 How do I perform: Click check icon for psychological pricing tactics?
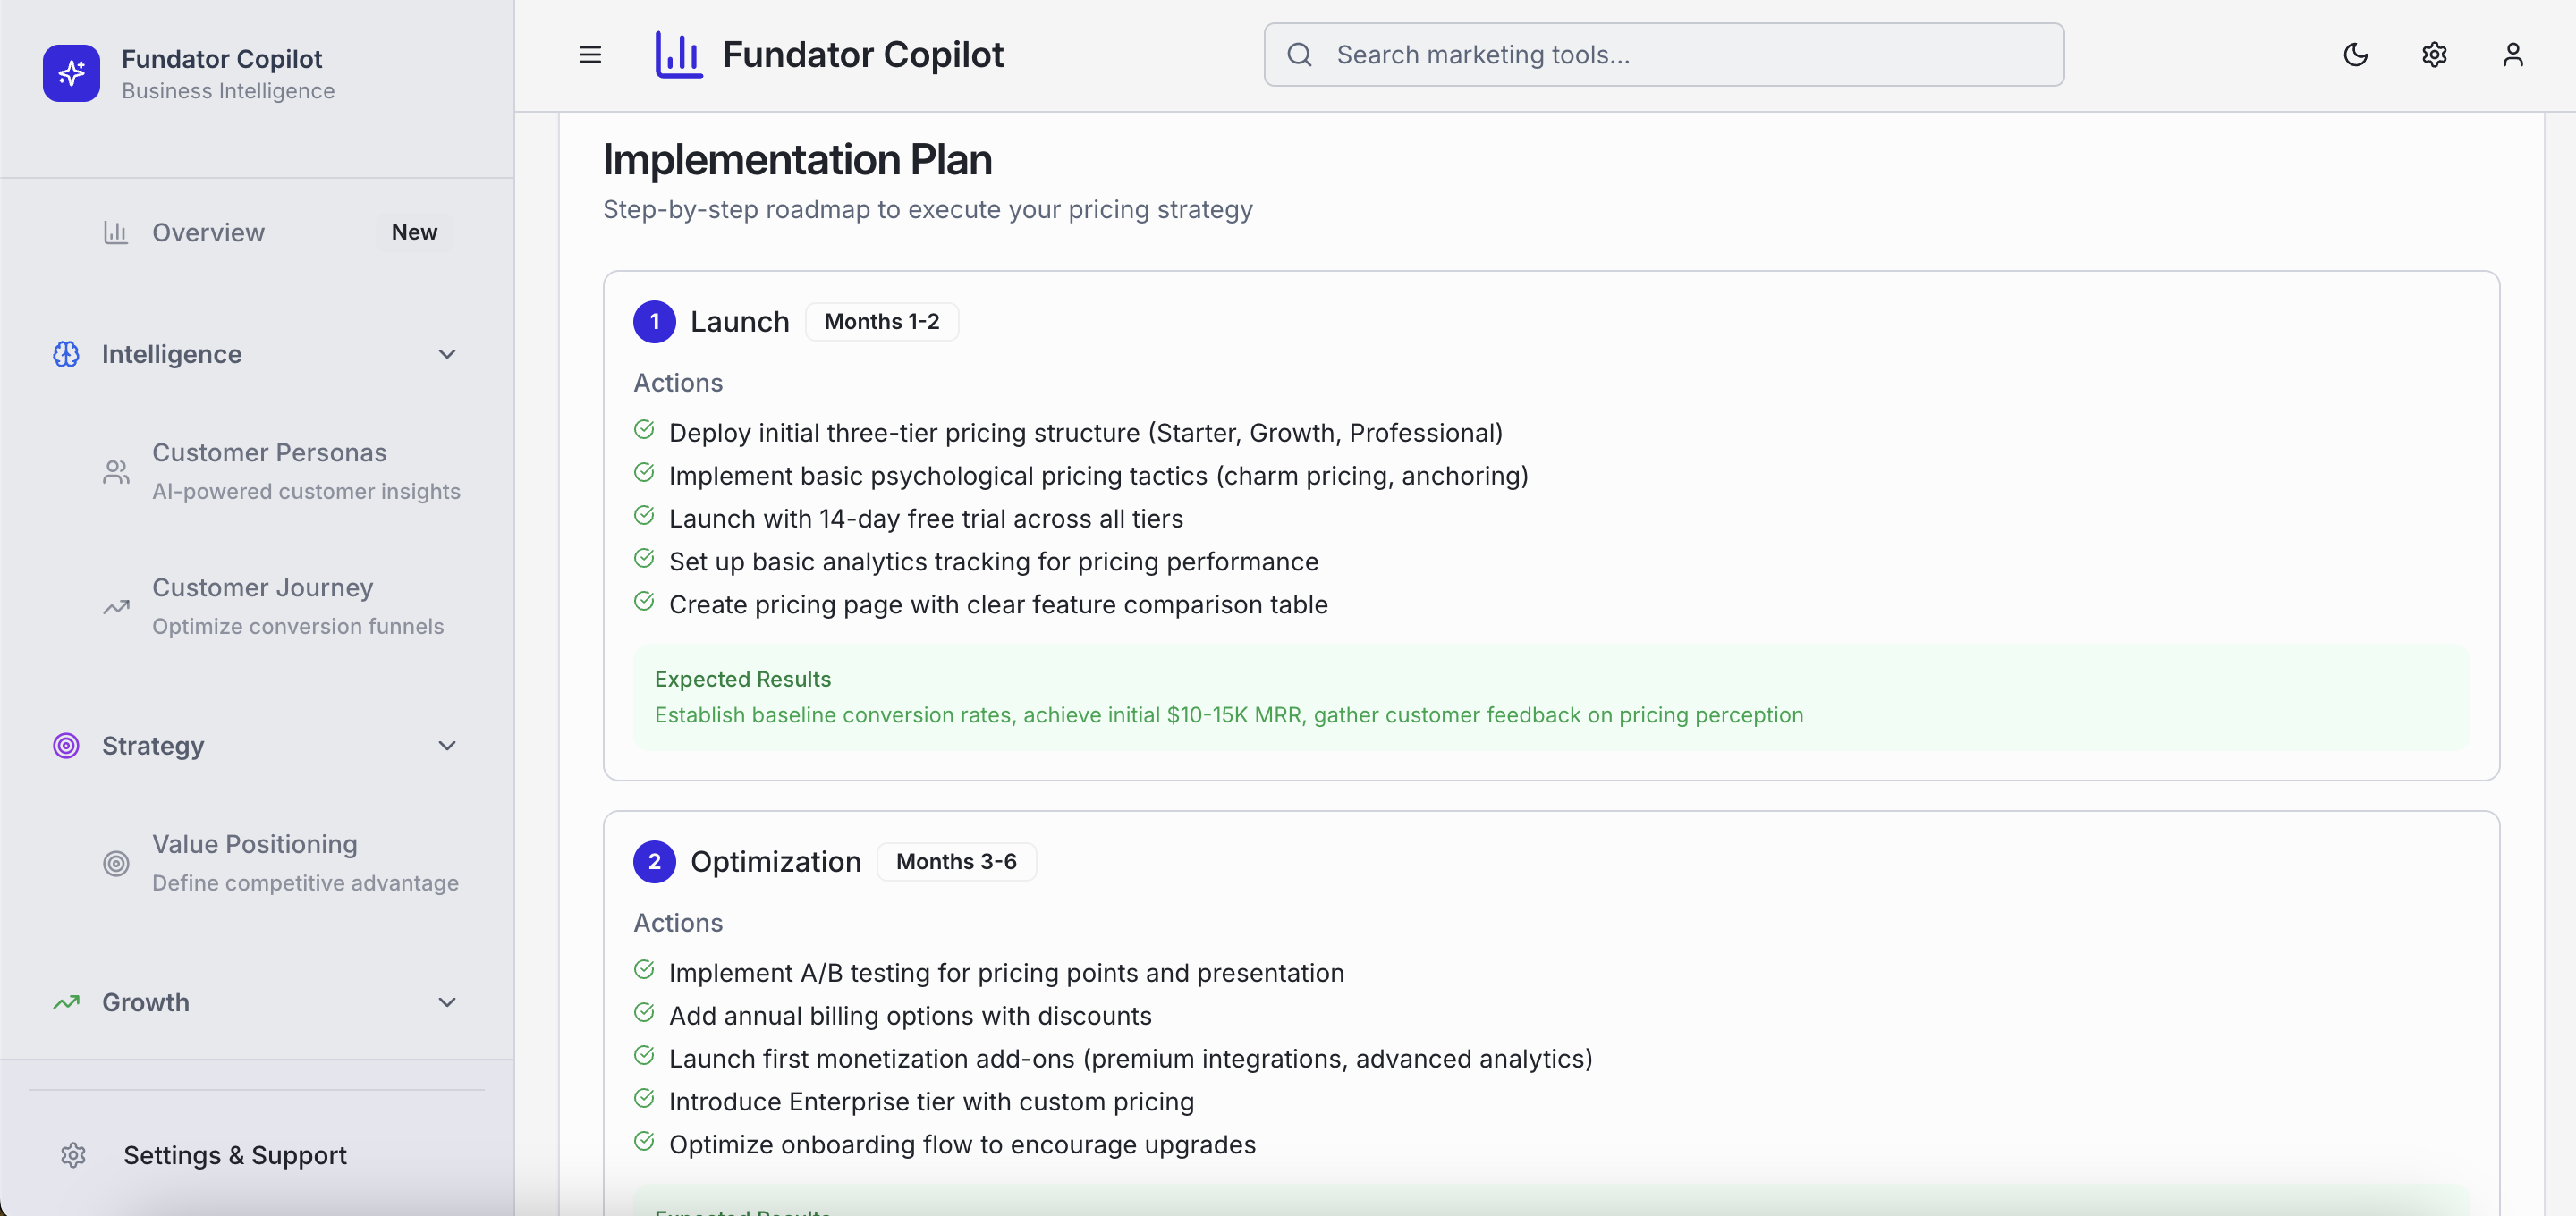tap(644, 472)
